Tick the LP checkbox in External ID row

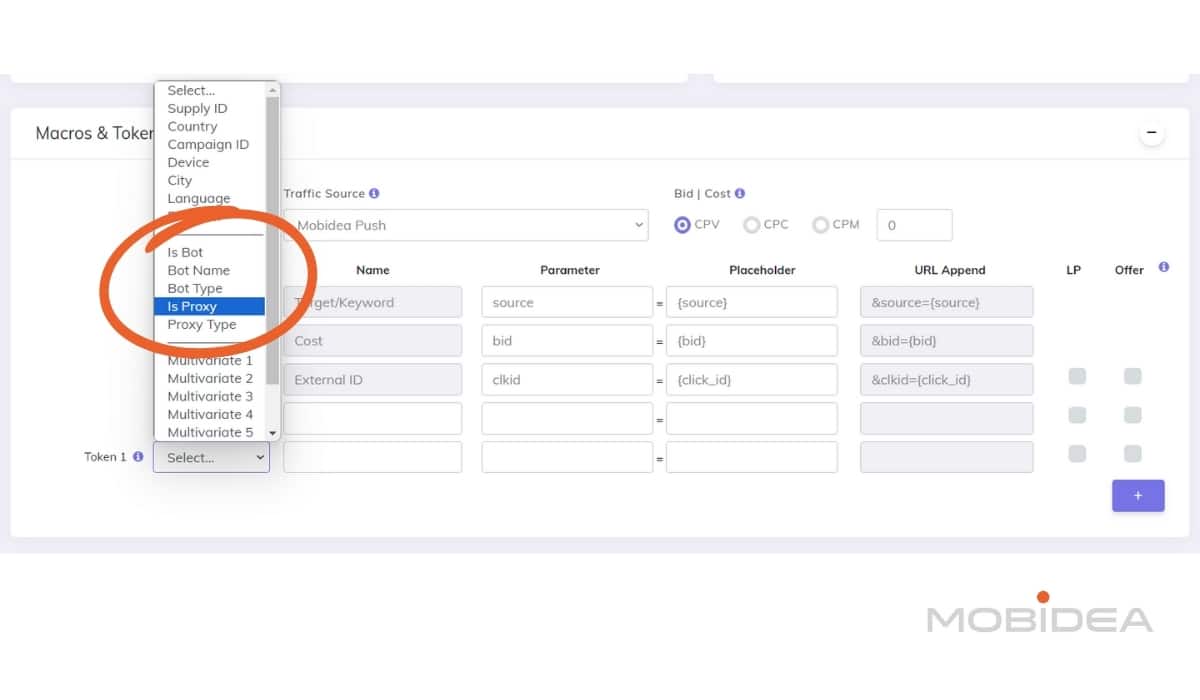click(1077, 377)
